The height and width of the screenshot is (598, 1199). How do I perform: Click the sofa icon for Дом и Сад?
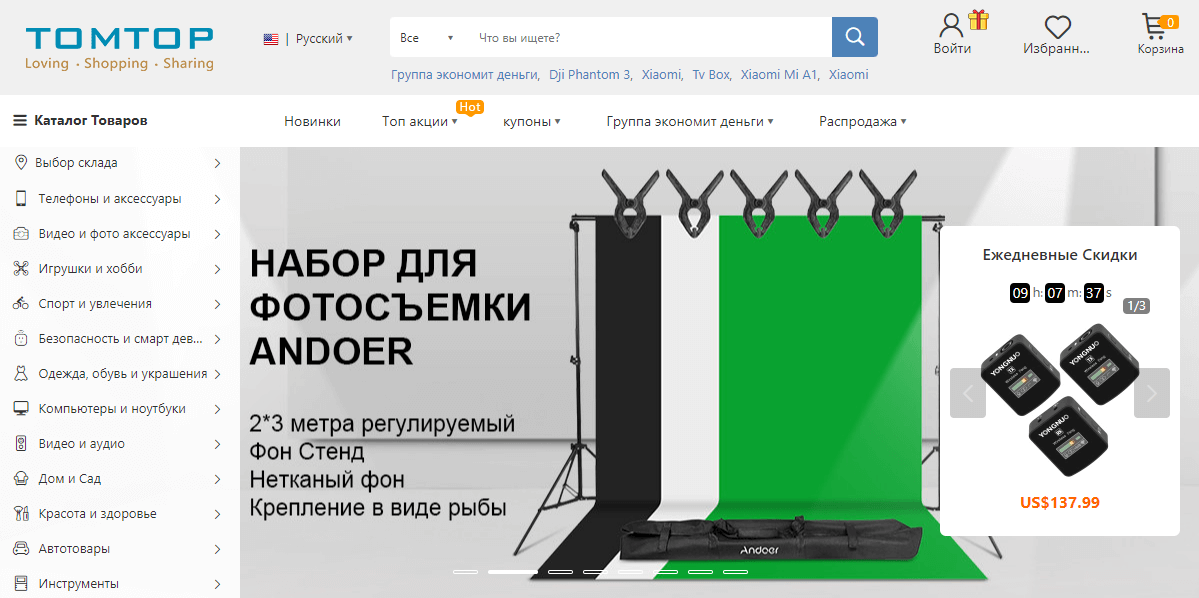21,479
